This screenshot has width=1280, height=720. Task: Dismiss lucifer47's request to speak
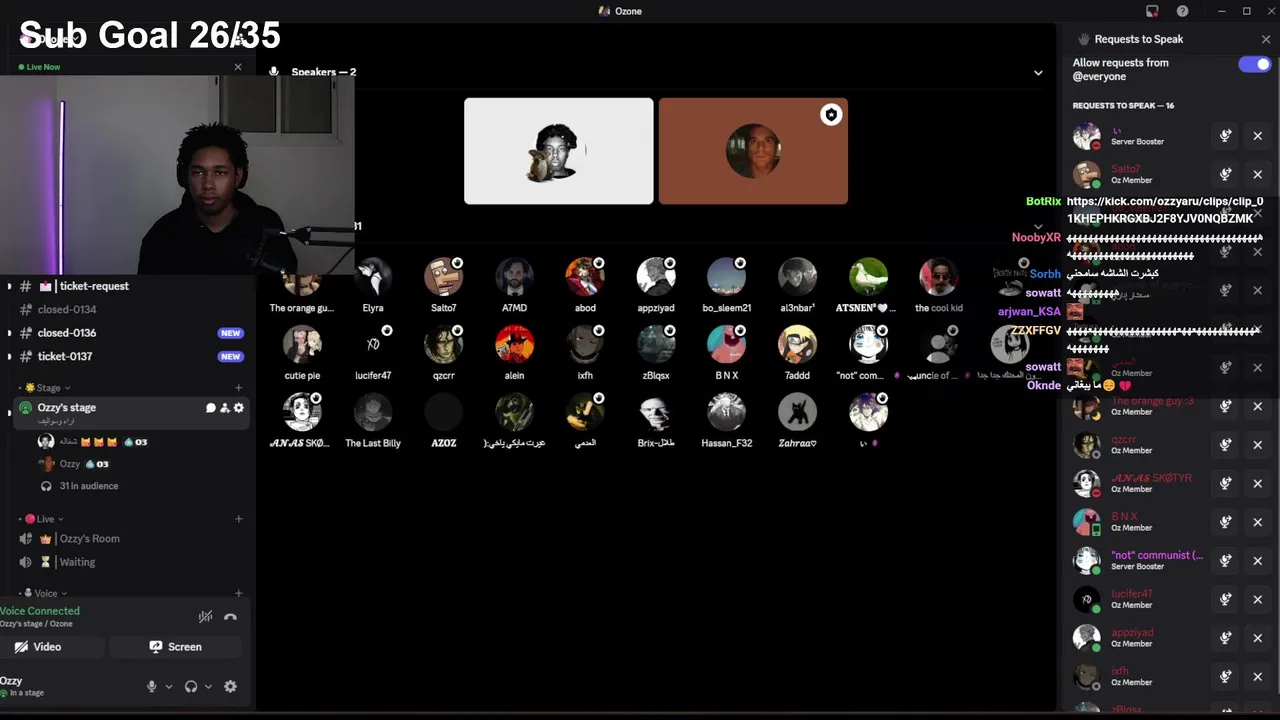tap(1258, 599)
